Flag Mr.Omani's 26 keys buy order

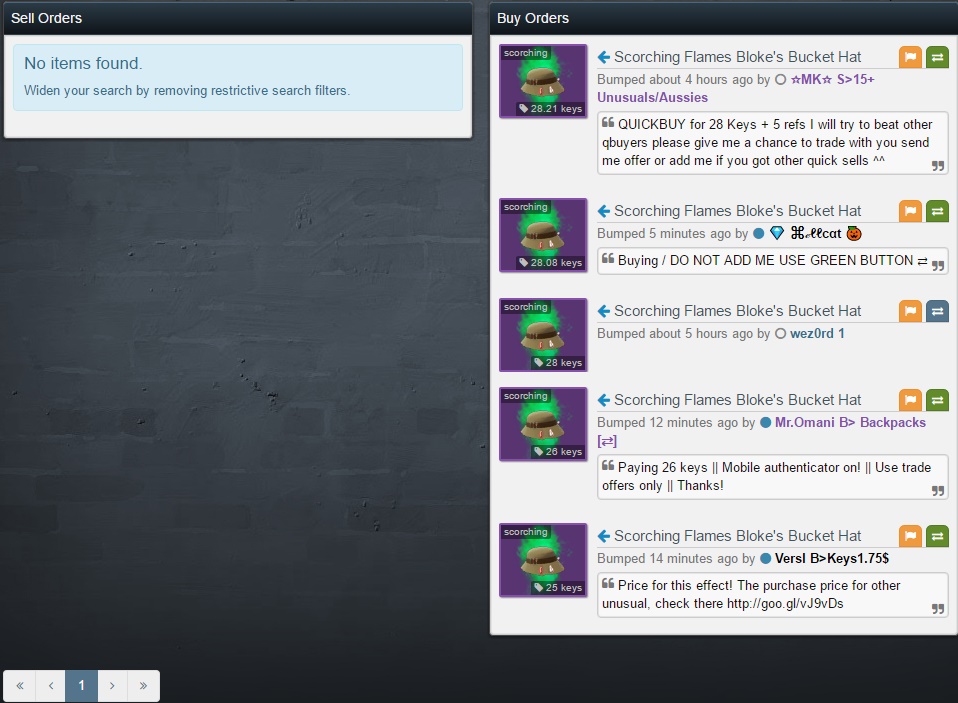pyautogui.click(x=910, y=400)
